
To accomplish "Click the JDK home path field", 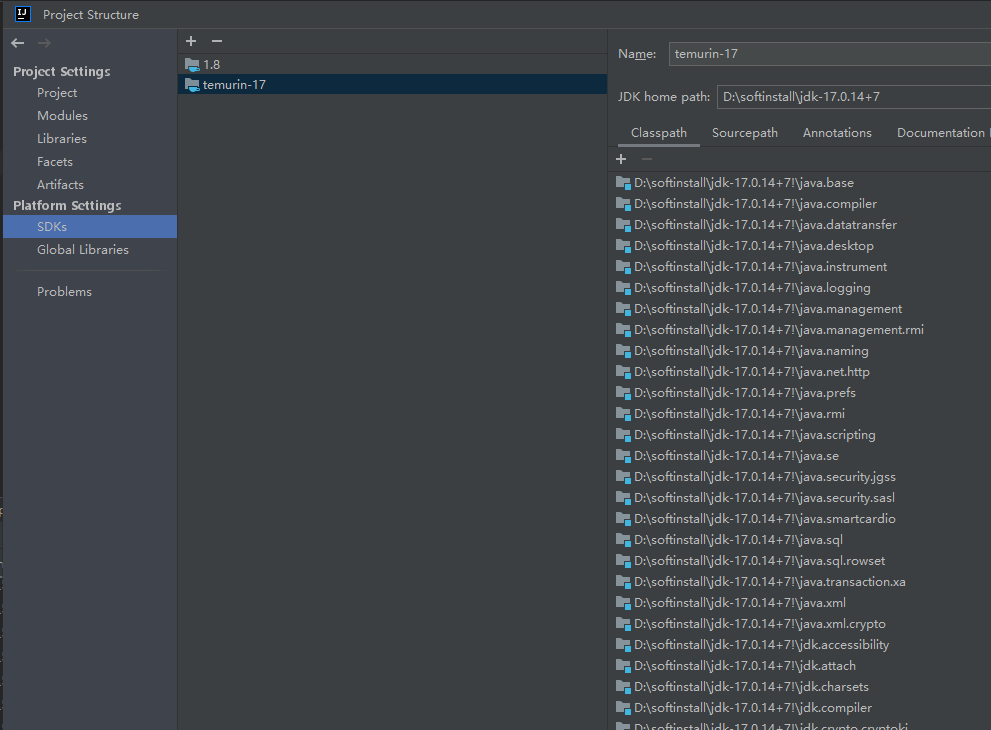I will 854,97.
